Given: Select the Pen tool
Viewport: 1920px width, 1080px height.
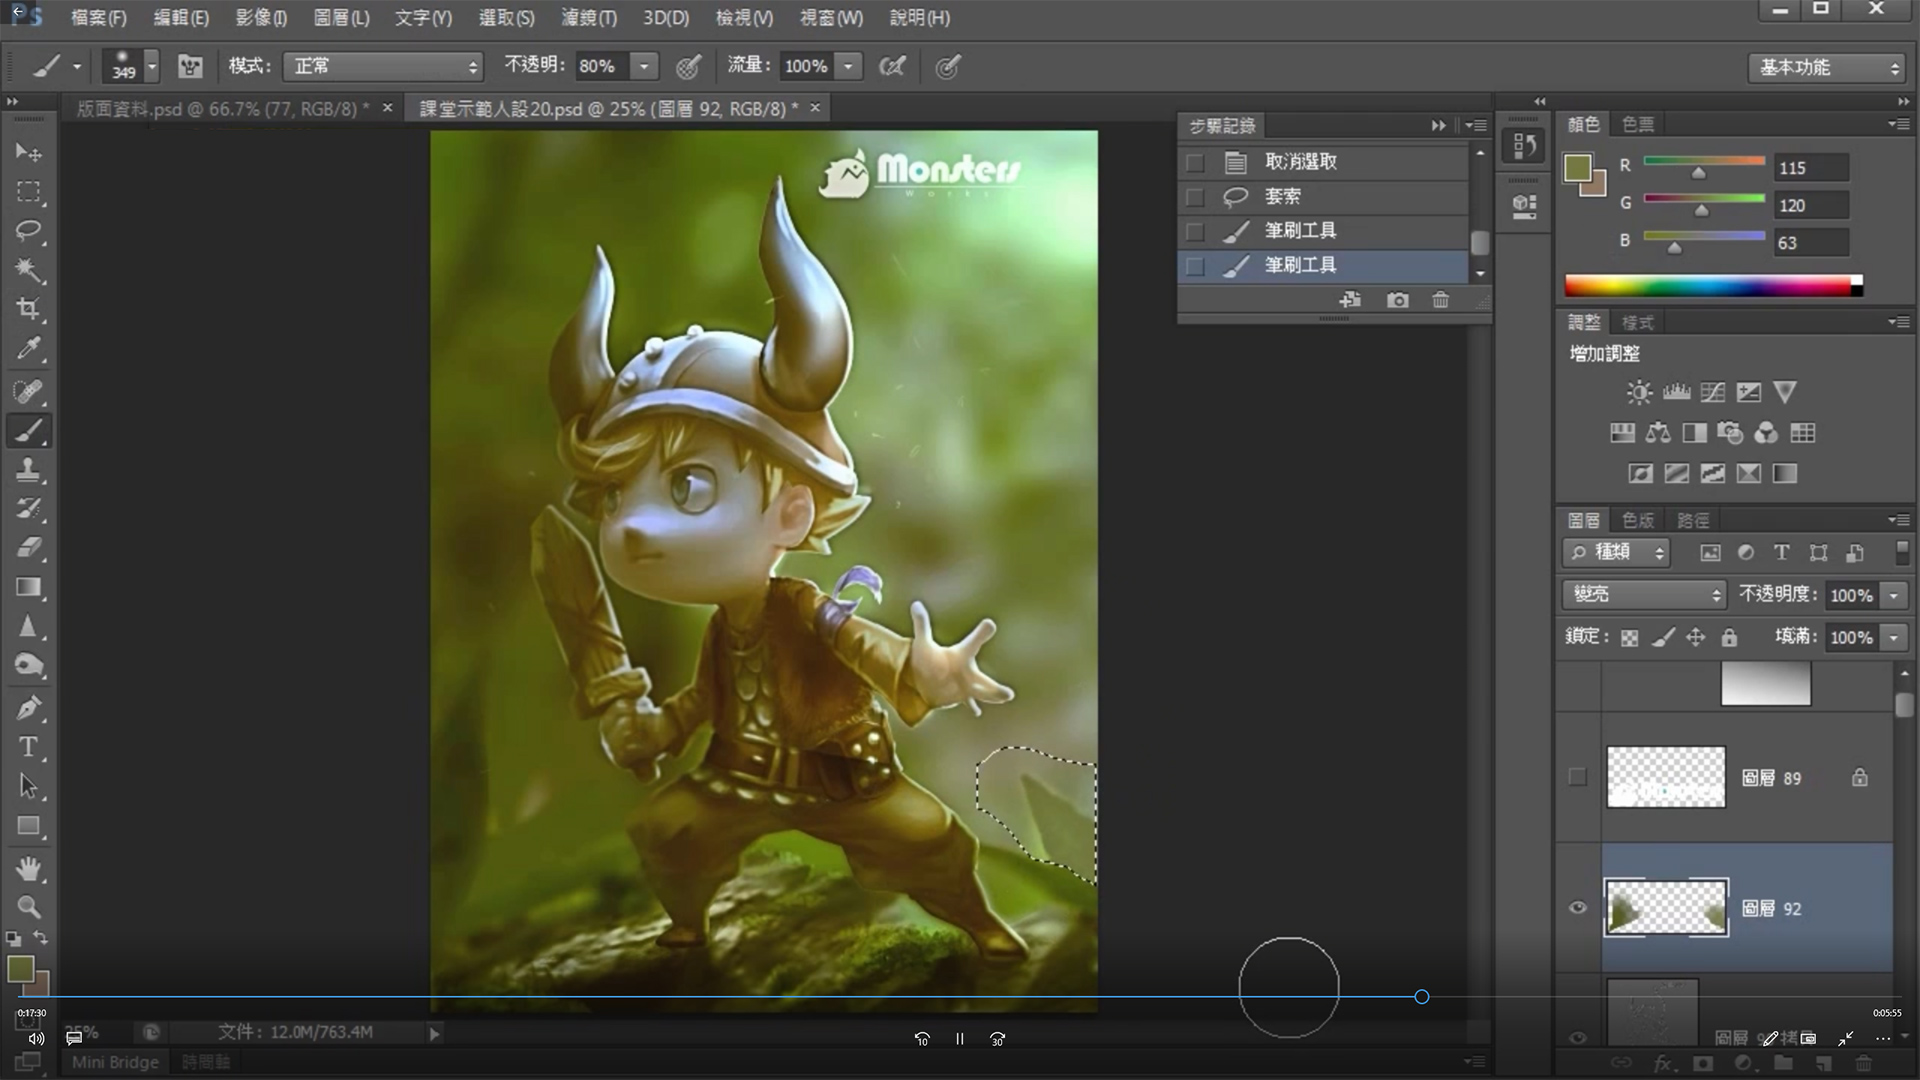Looking at the screenshot, I should (x=28, y=709).
